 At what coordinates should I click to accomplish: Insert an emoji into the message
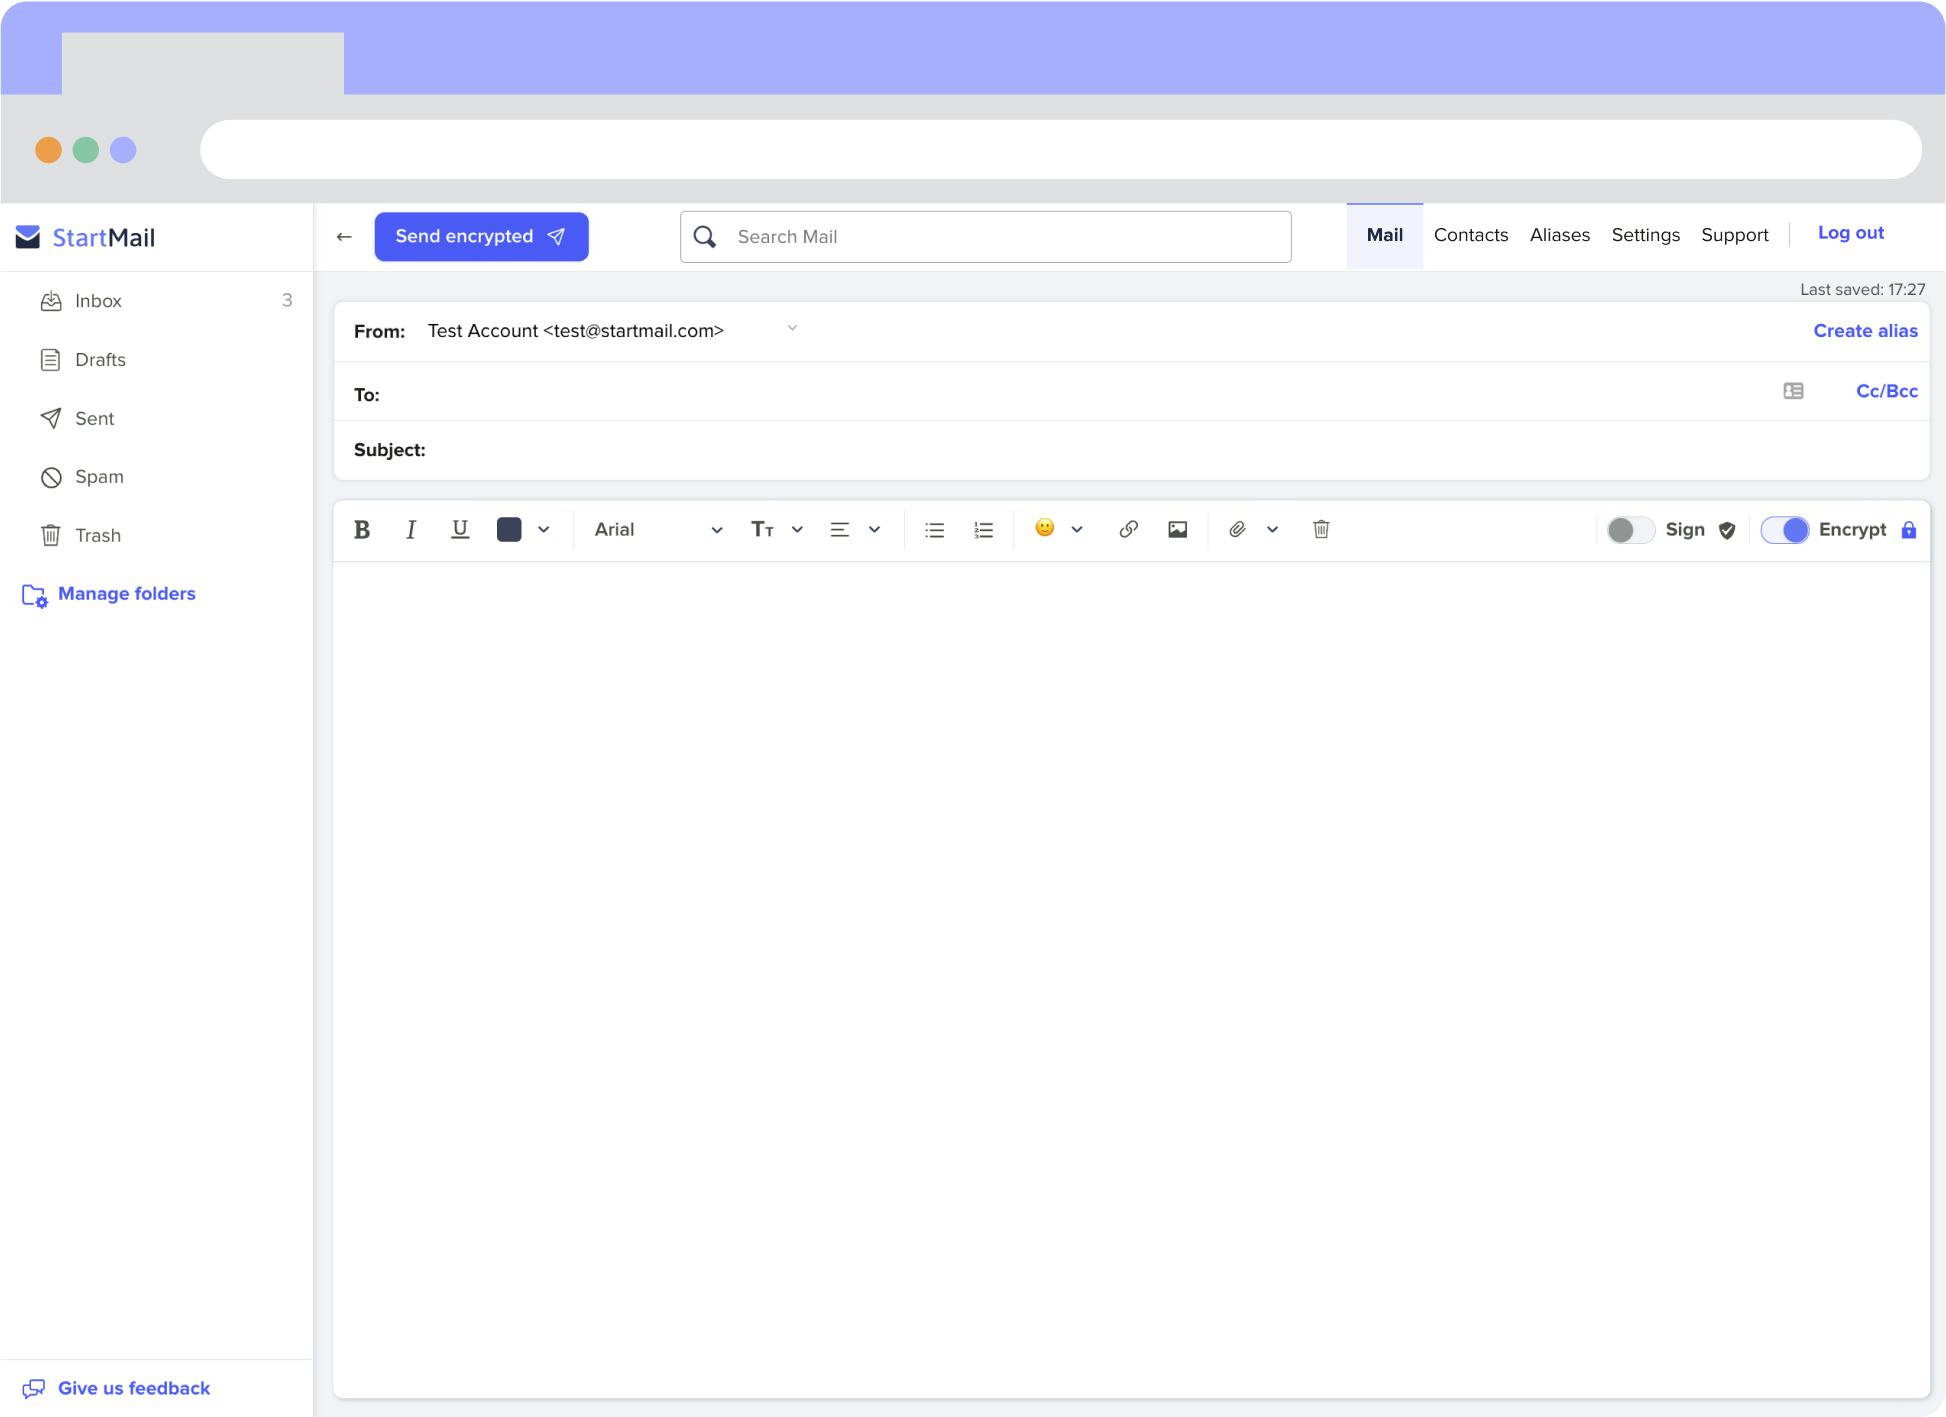click(1044, 529)
